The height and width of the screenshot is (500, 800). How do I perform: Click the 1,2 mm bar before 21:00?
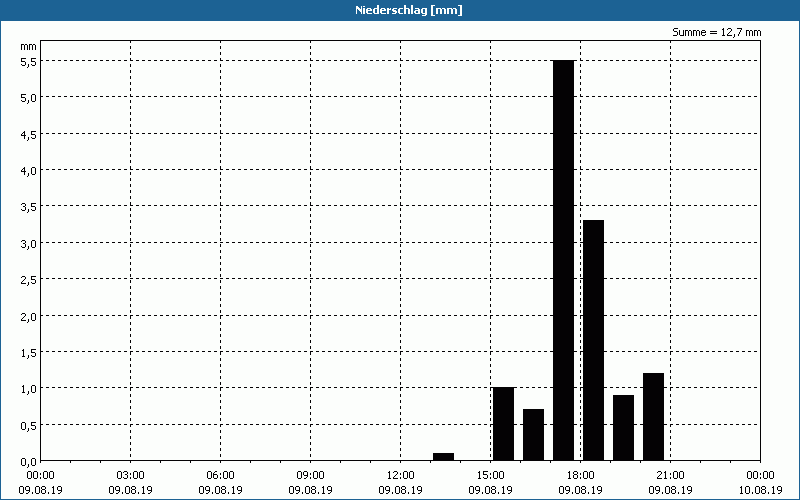(654, 417)
